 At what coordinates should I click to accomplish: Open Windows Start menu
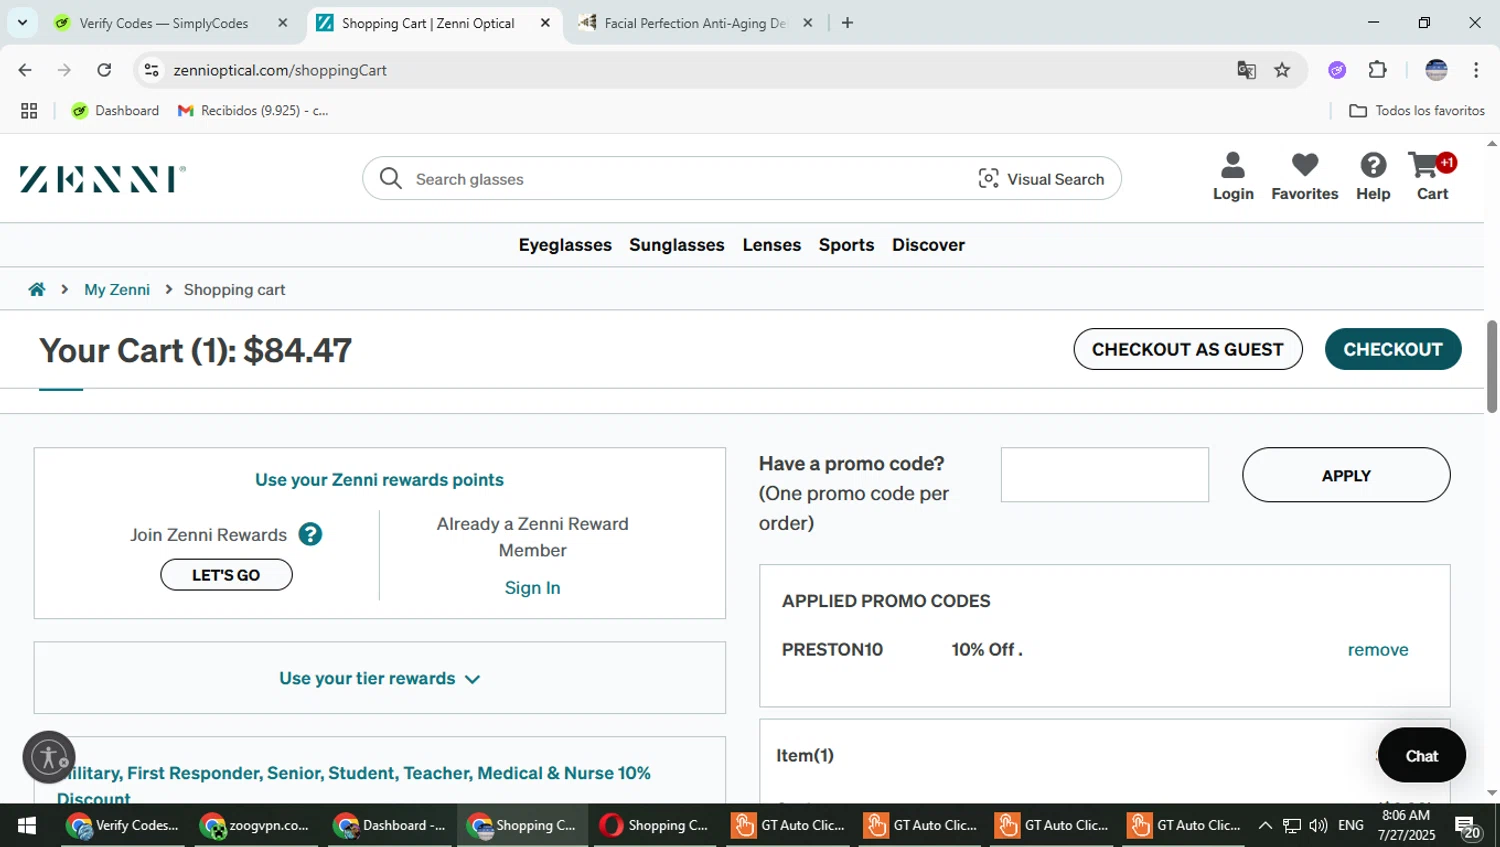point(27,826)
